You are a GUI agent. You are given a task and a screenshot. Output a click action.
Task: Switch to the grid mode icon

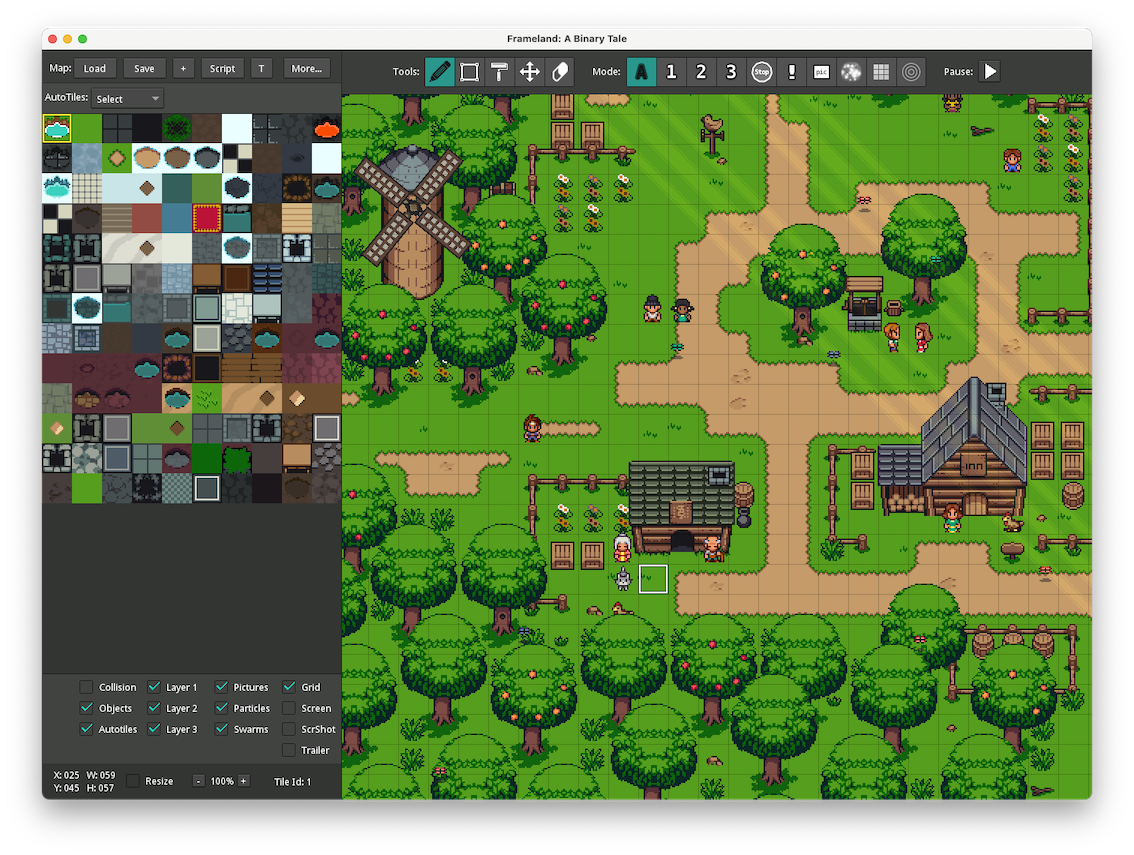click(881, 72)
